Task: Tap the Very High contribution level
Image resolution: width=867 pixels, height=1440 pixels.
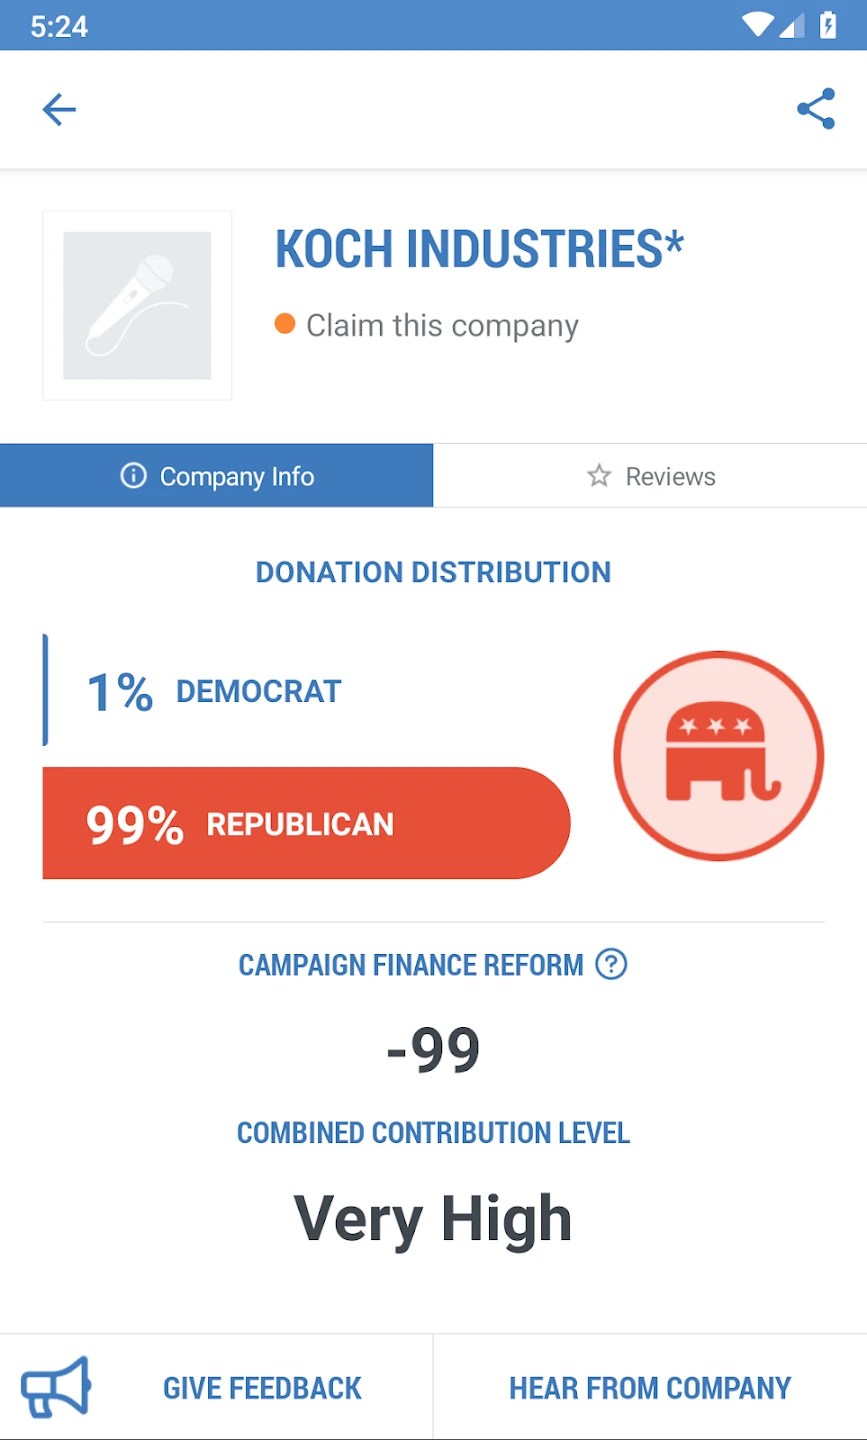Action: 433,1219
